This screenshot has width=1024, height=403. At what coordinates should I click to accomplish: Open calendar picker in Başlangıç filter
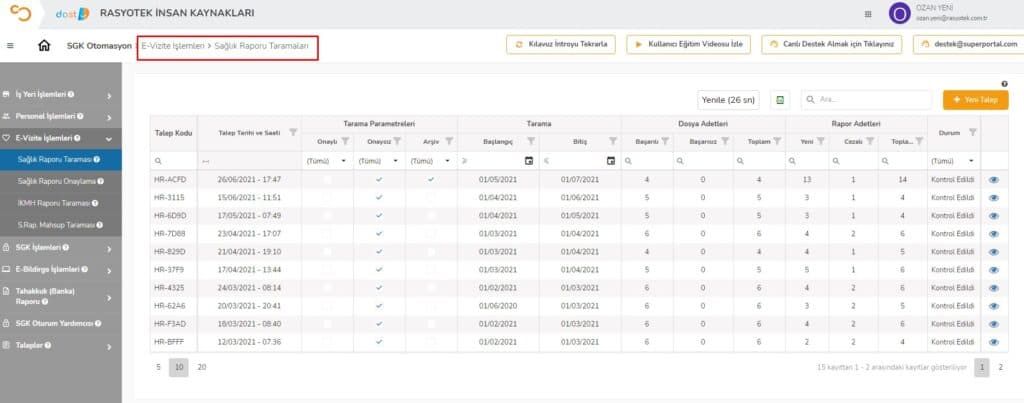pyautogui.click(x=528, y=160)
